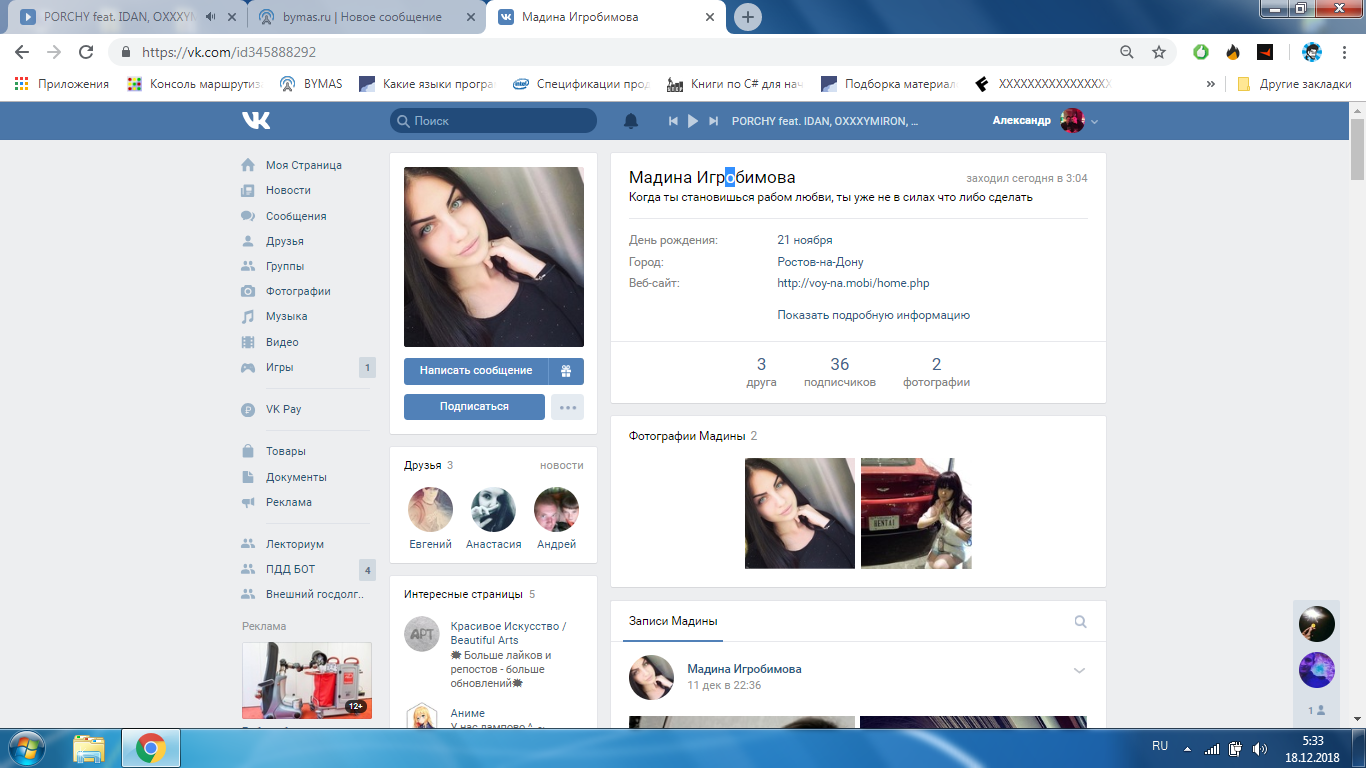The width and height of the screenshot is (1366, 768).
Task: Expand the post options chevron
Action: [1079, 671]
